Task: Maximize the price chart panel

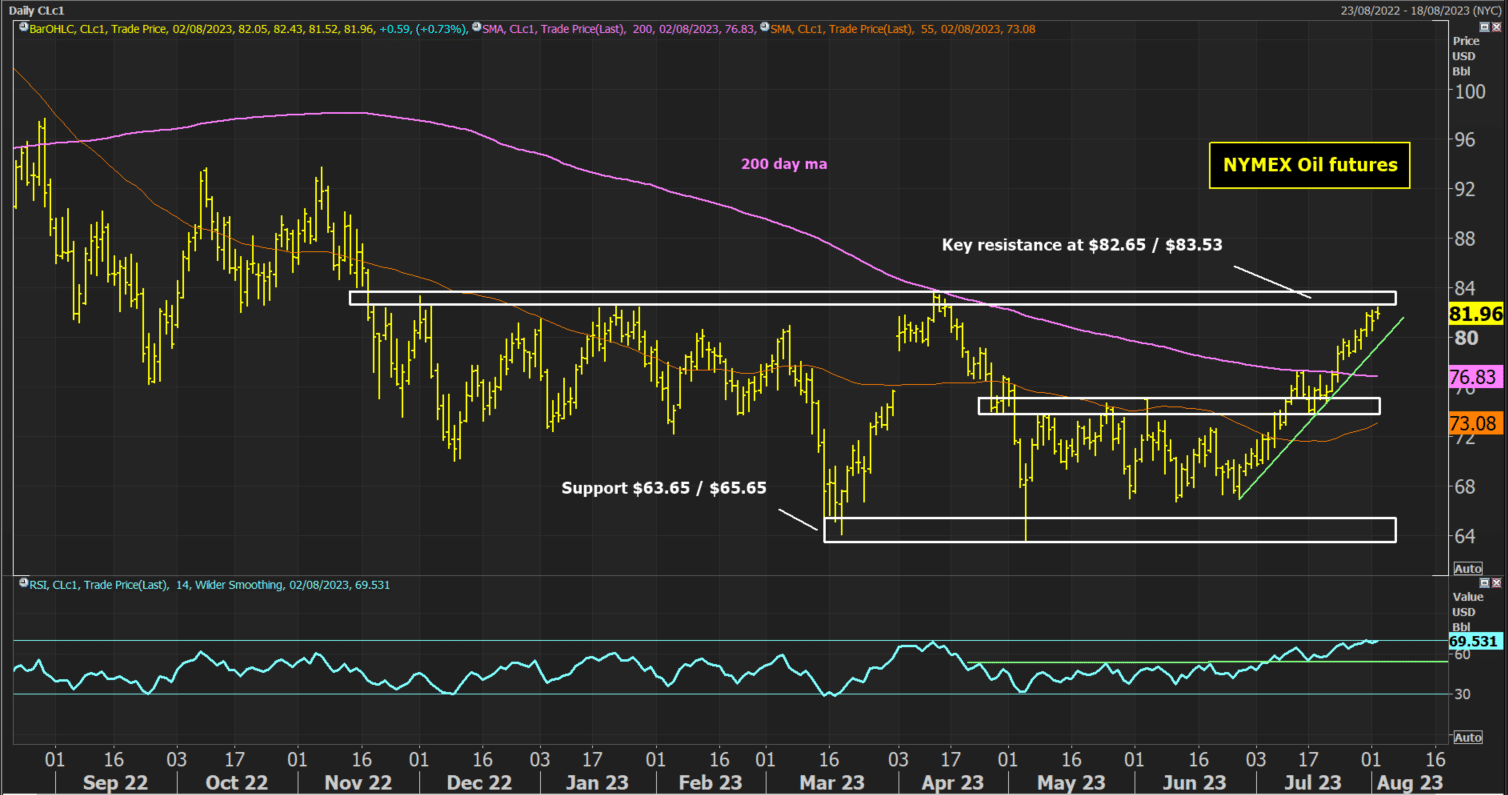Action: [x=1484, y=27]
